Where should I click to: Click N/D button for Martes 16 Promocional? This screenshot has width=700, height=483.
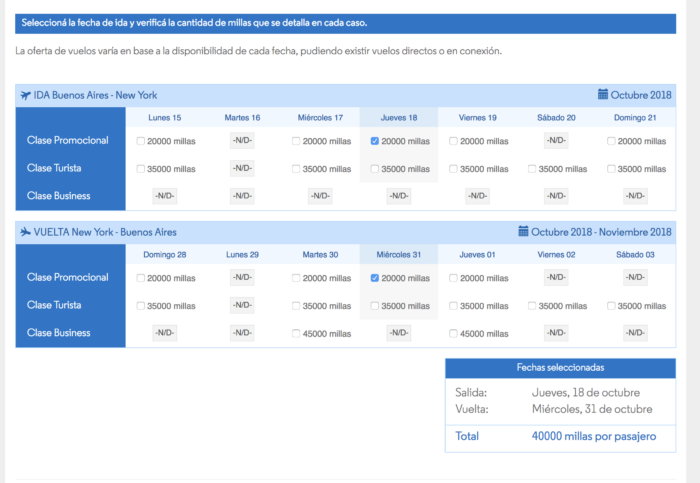click(242, 141)
